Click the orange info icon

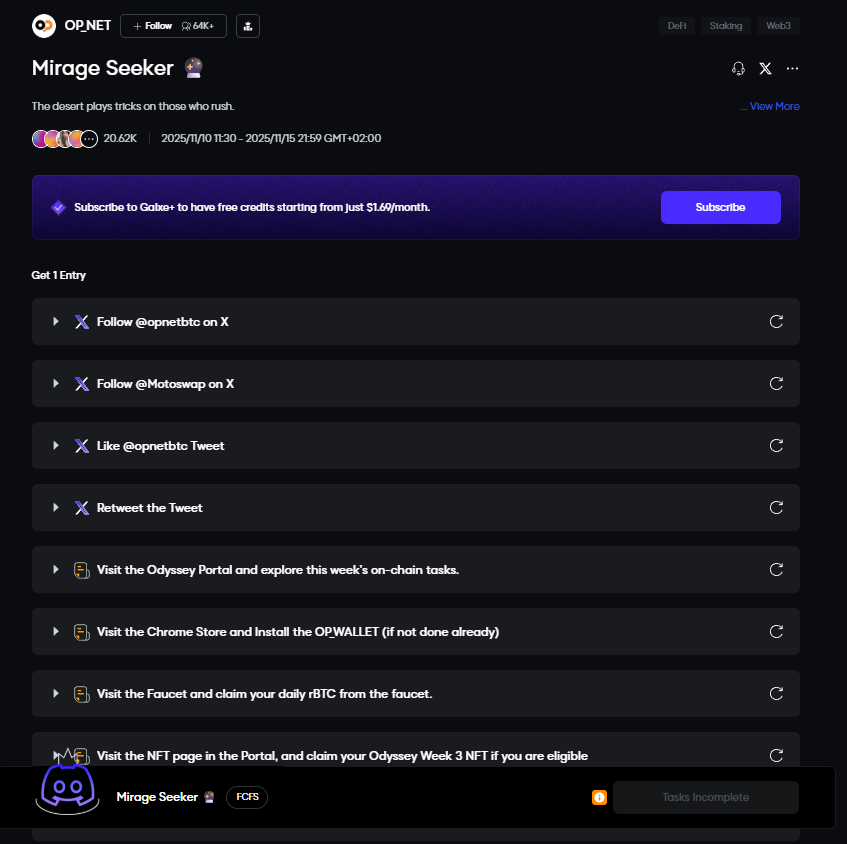599,798
